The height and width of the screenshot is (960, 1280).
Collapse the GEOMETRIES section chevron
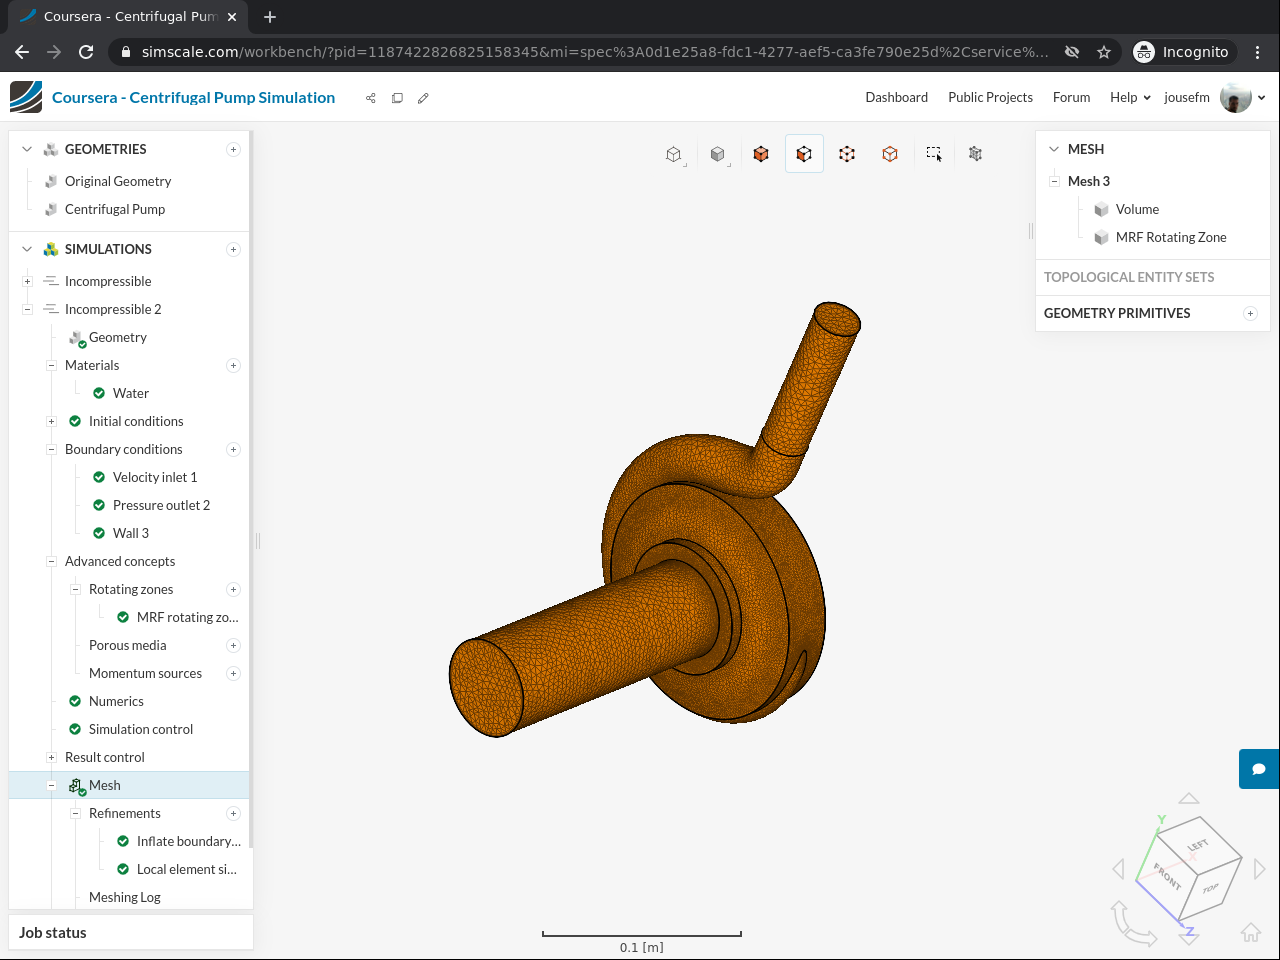(x=27, y=149)
